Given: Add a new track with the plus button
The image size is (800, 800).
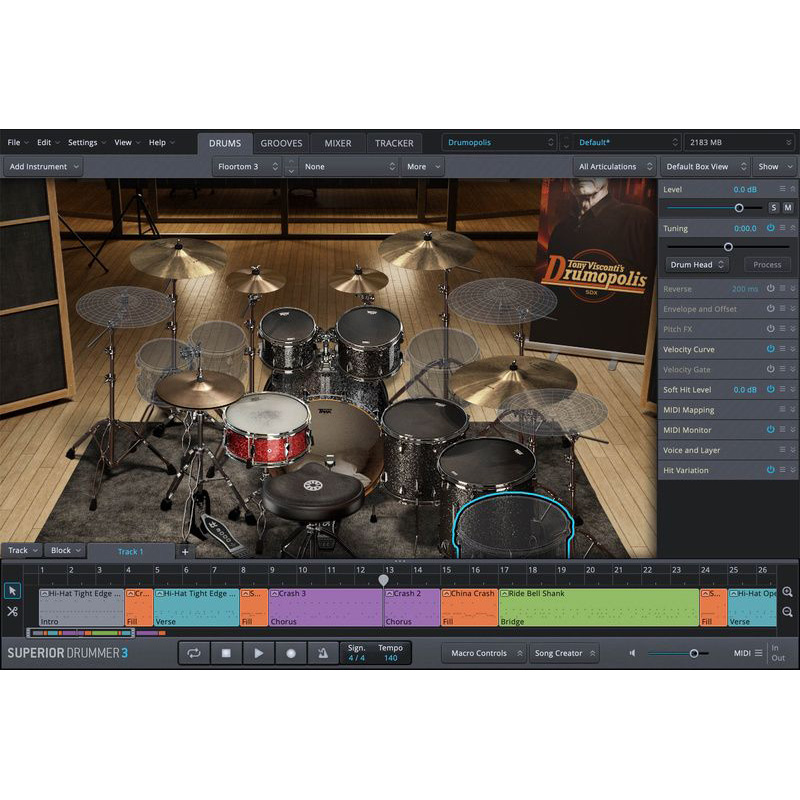Looking at the screenshot, I should pyautogui.click(x=185, y=552).
